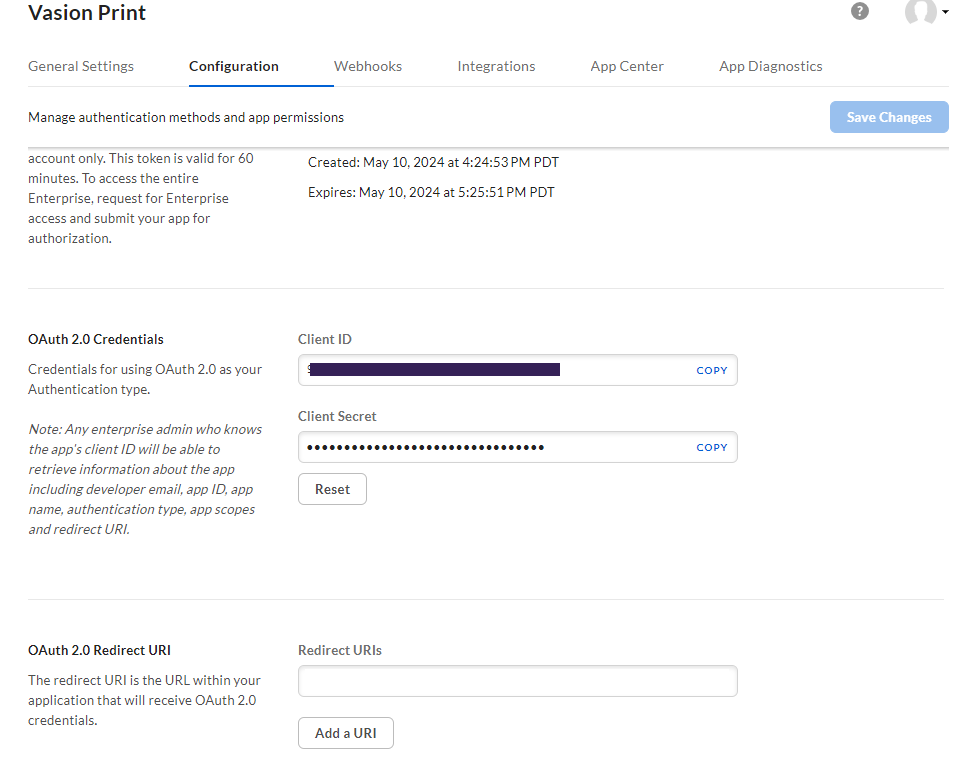
Task: Open the user avatar account menu
Action: click(x=920, y=11)
